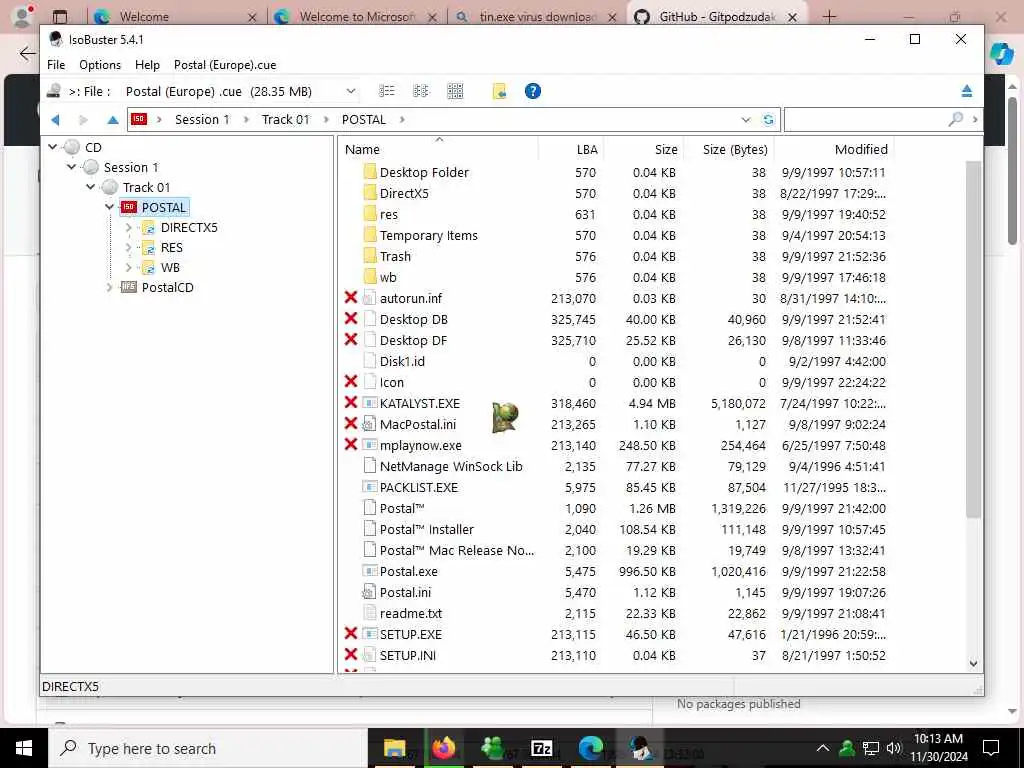This screenshot has width=1024, height=768.
Task: Collapse the Session 1 tree node
Action: (x=71, y=167)
